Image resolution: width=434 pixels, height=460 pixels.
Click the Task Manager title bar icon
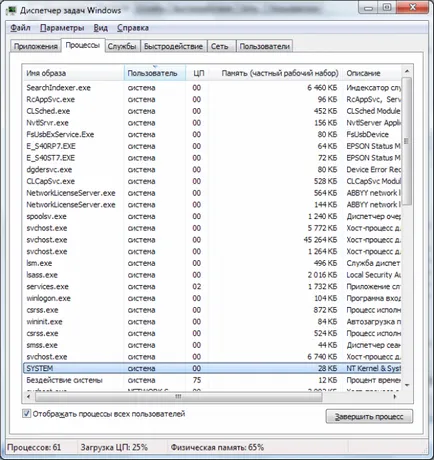click(11, 10)
